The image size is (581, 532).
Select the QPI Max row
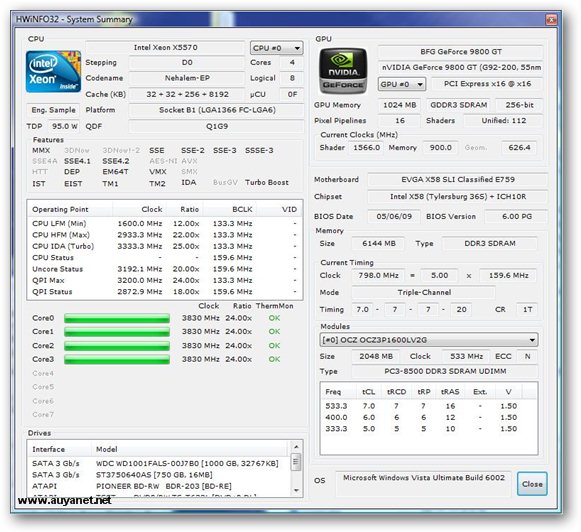165,280
